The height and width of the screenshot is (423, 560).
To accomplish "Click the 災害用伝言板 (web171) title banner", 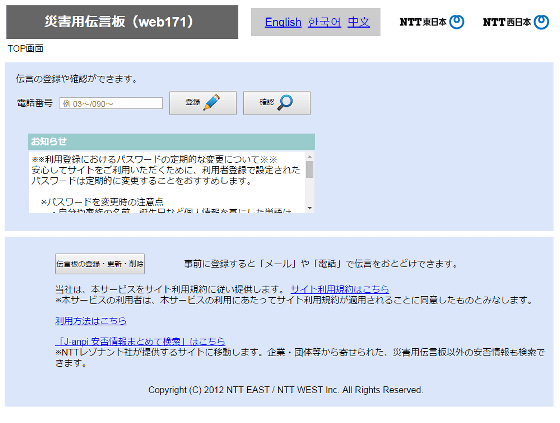I will 122,22.
